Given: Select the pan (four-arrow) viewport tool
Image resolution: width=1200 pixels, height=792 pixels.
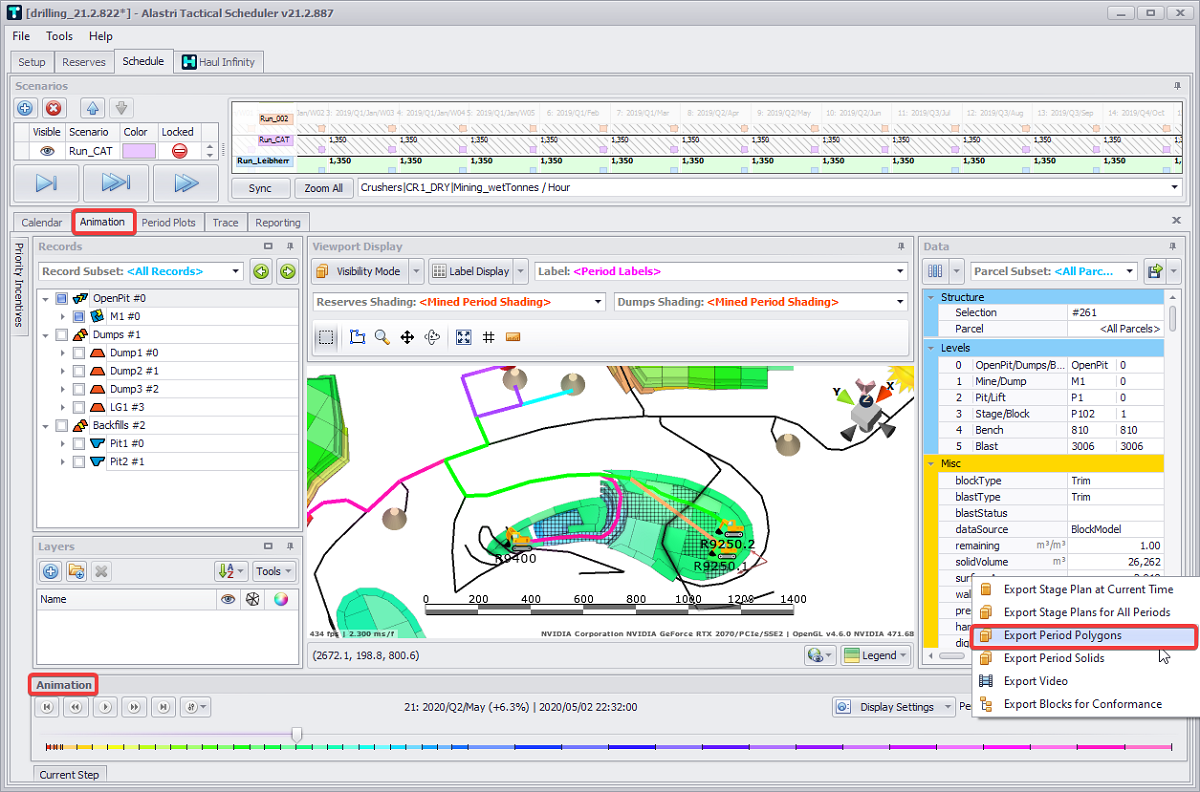Looking at the screenshot, I should [x=408, y=338].
